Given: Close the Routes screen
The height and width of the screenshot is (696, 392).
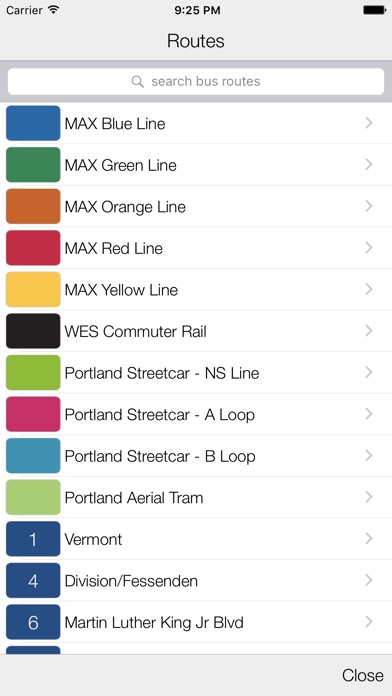Looking at the screenshot, I should tap(362, 675).
